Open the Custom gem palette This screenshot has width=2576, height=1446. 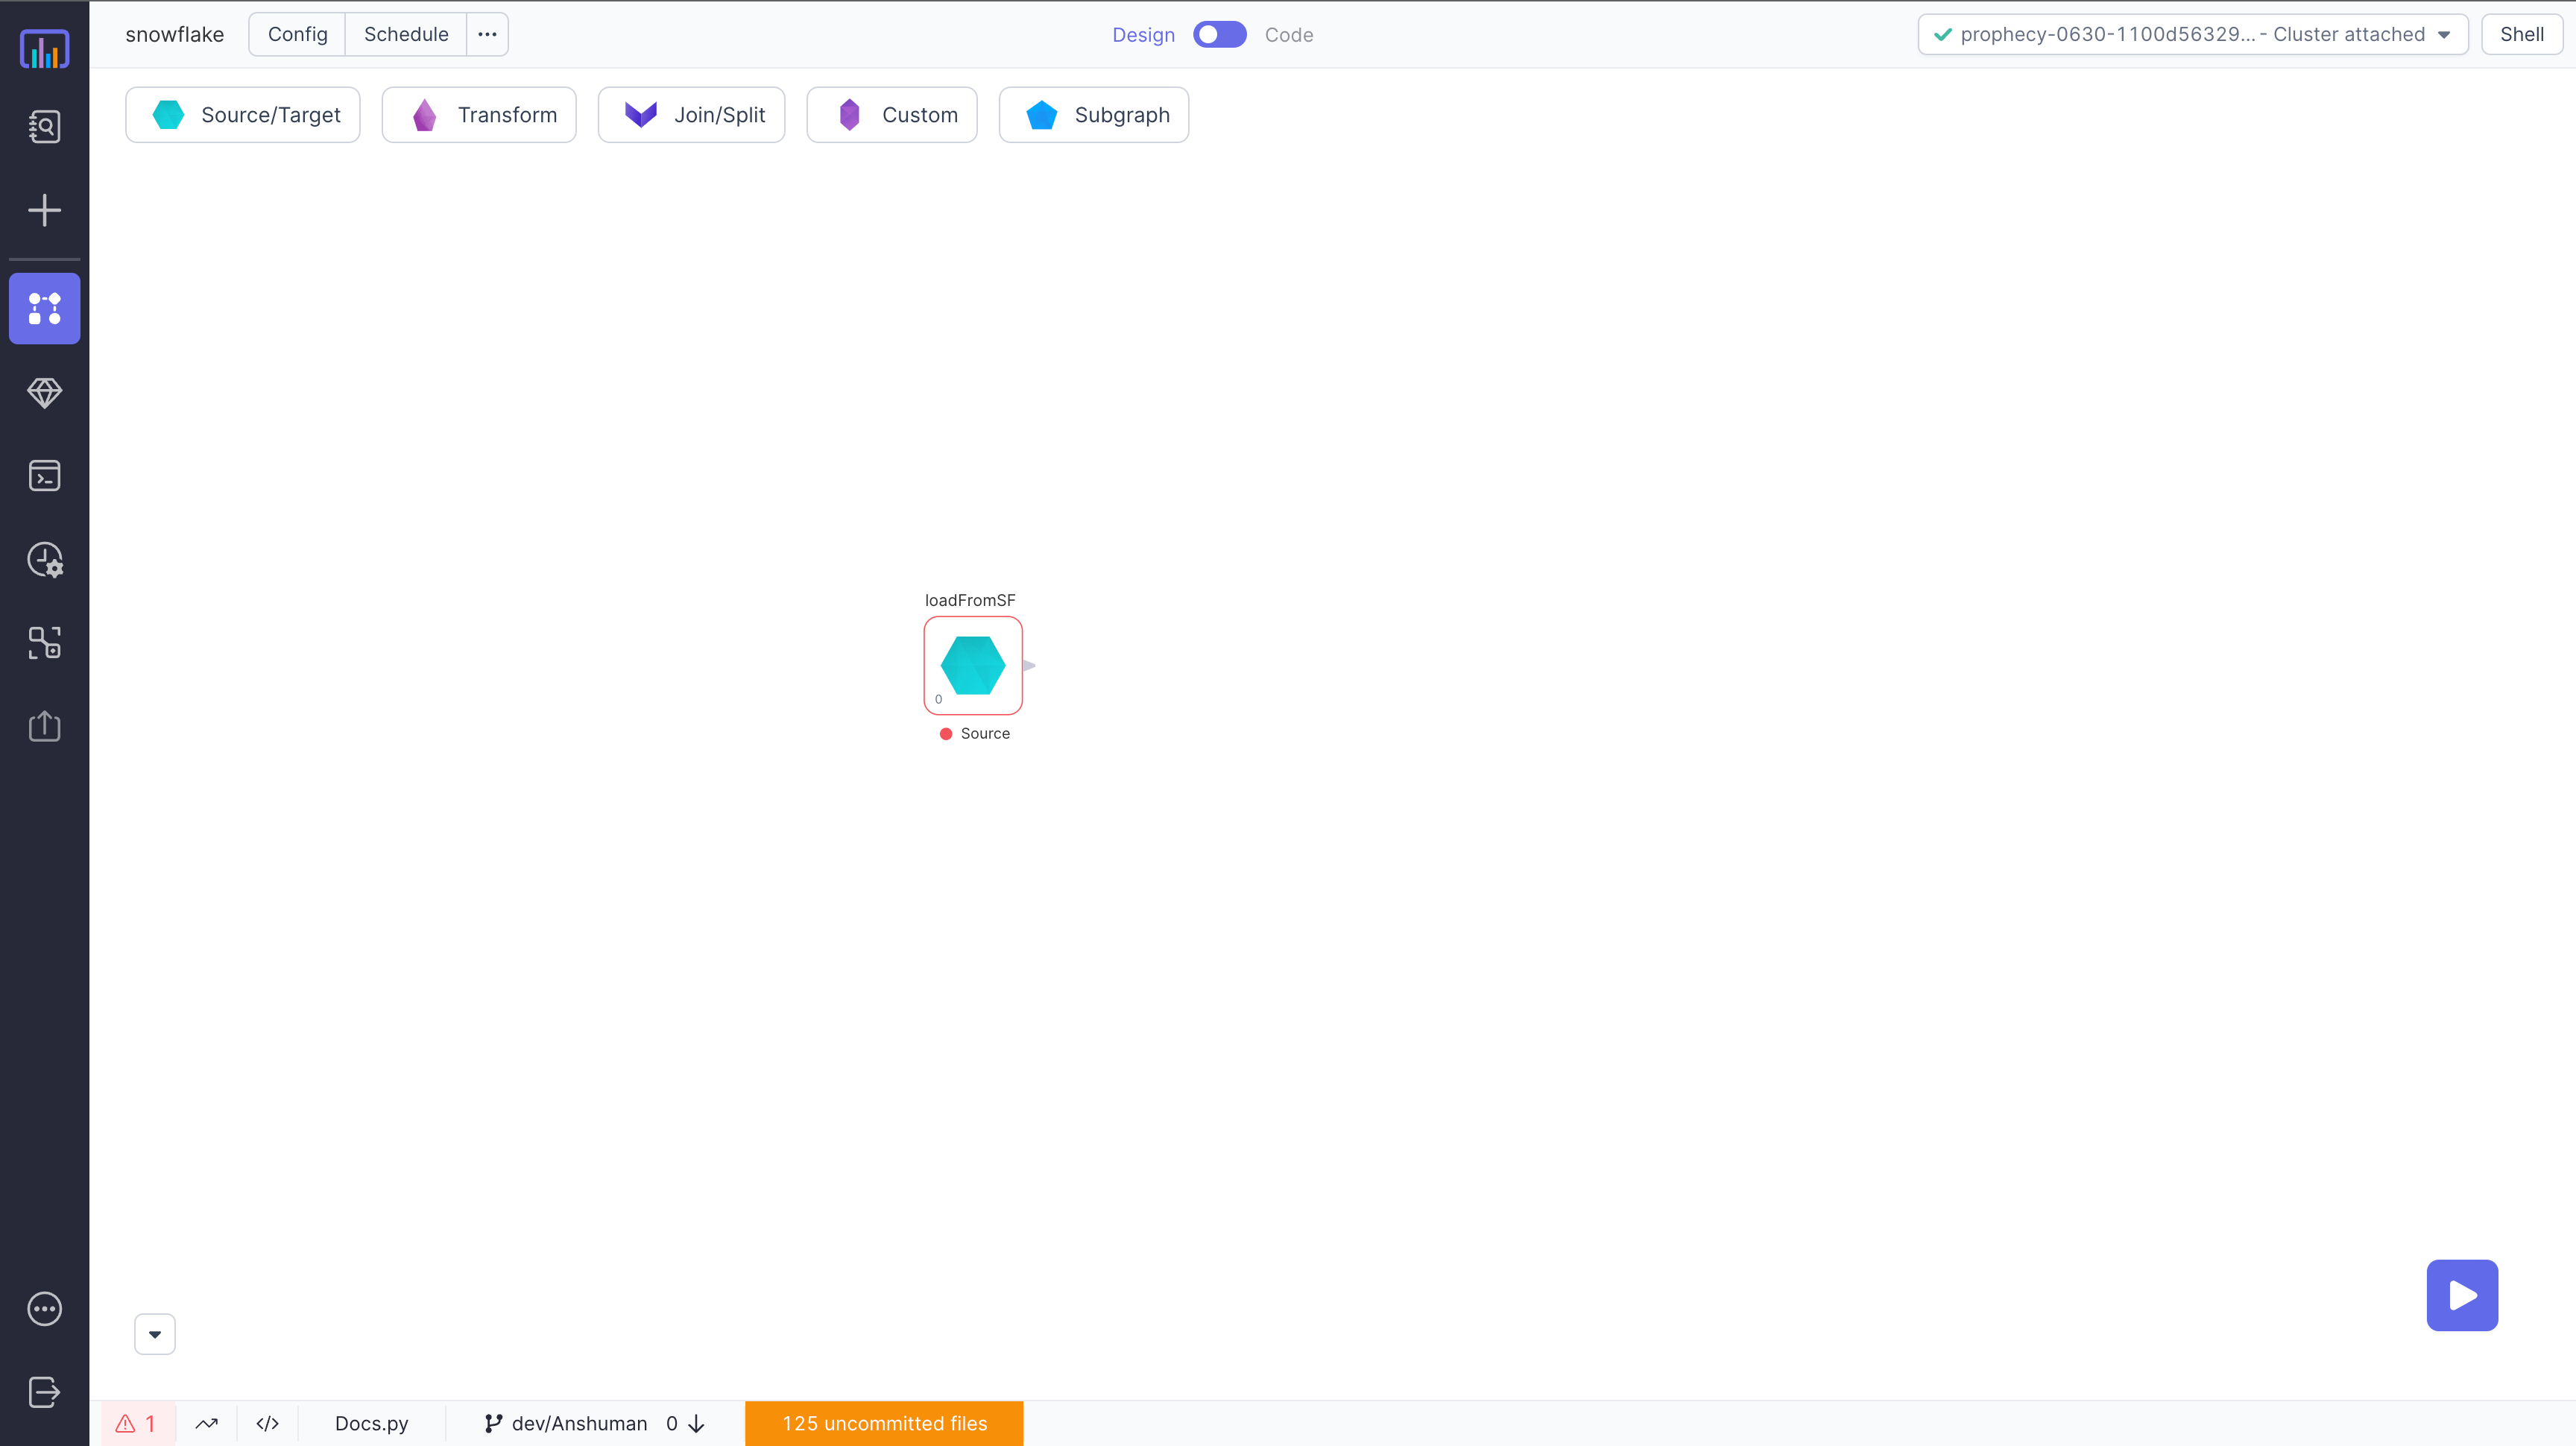pos(892,115)
